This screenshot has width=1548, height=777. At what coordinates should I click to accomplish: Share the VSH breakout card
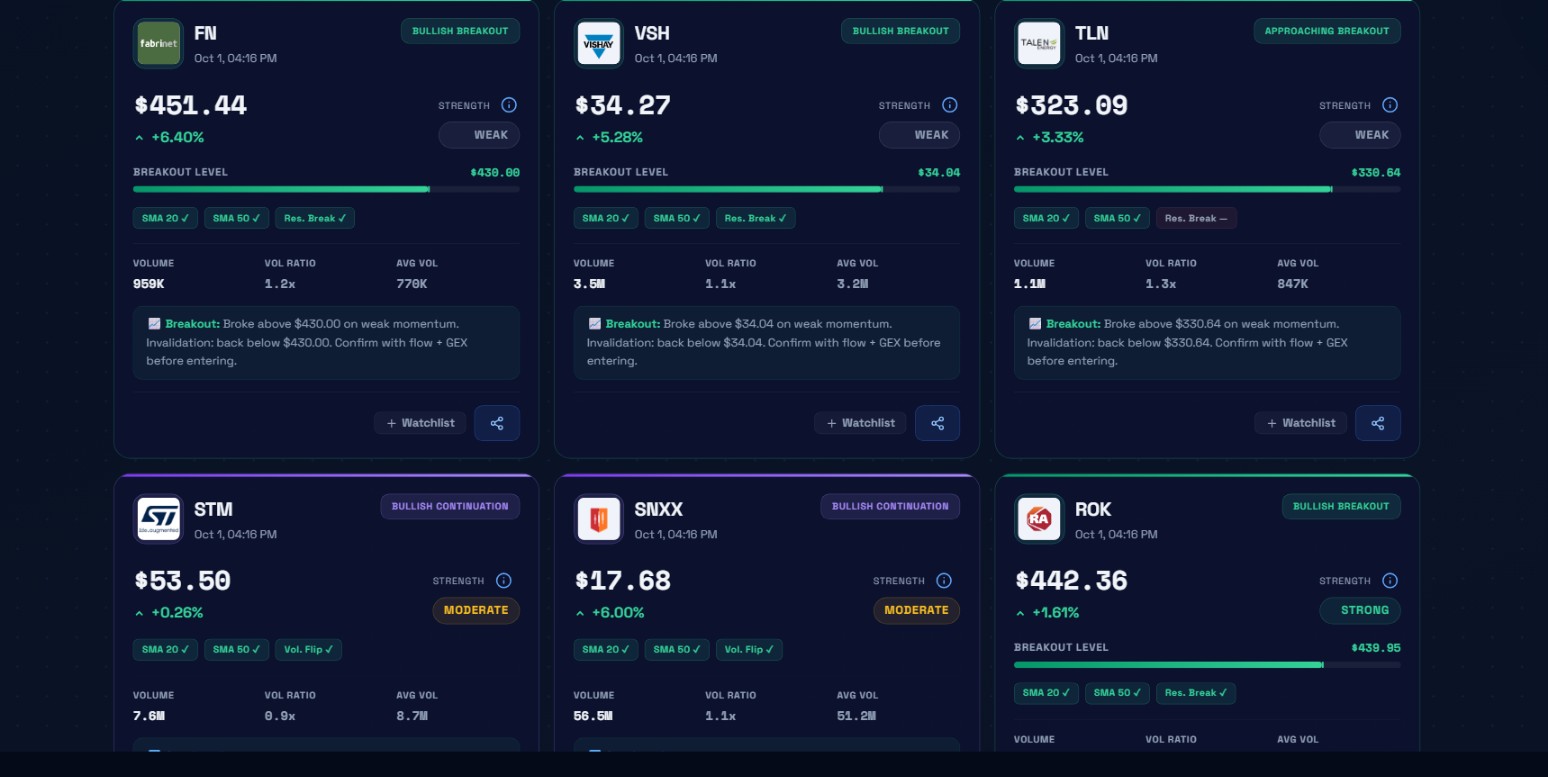(937, 423)
